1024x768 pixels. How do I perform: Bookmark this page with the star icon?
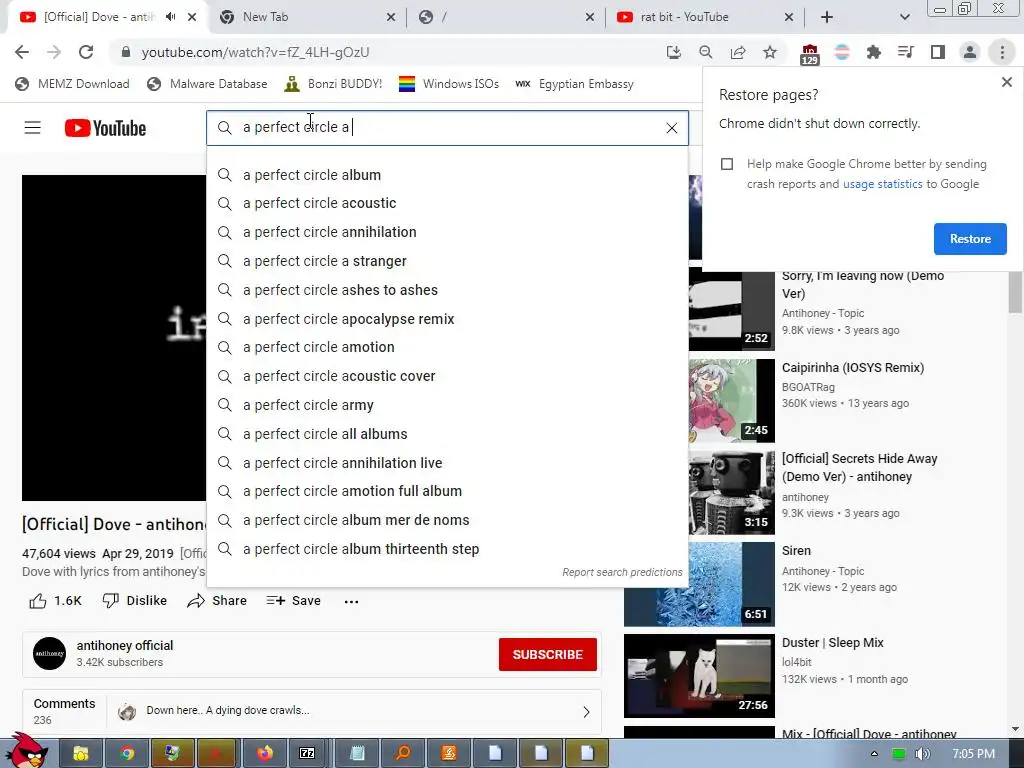pyautogui.click(x=770, y=52)
